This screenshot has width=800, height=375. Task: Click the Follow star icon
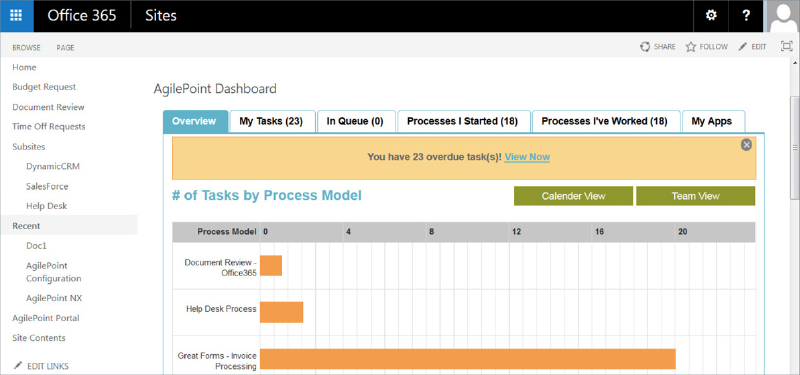[x=691, y=47]
